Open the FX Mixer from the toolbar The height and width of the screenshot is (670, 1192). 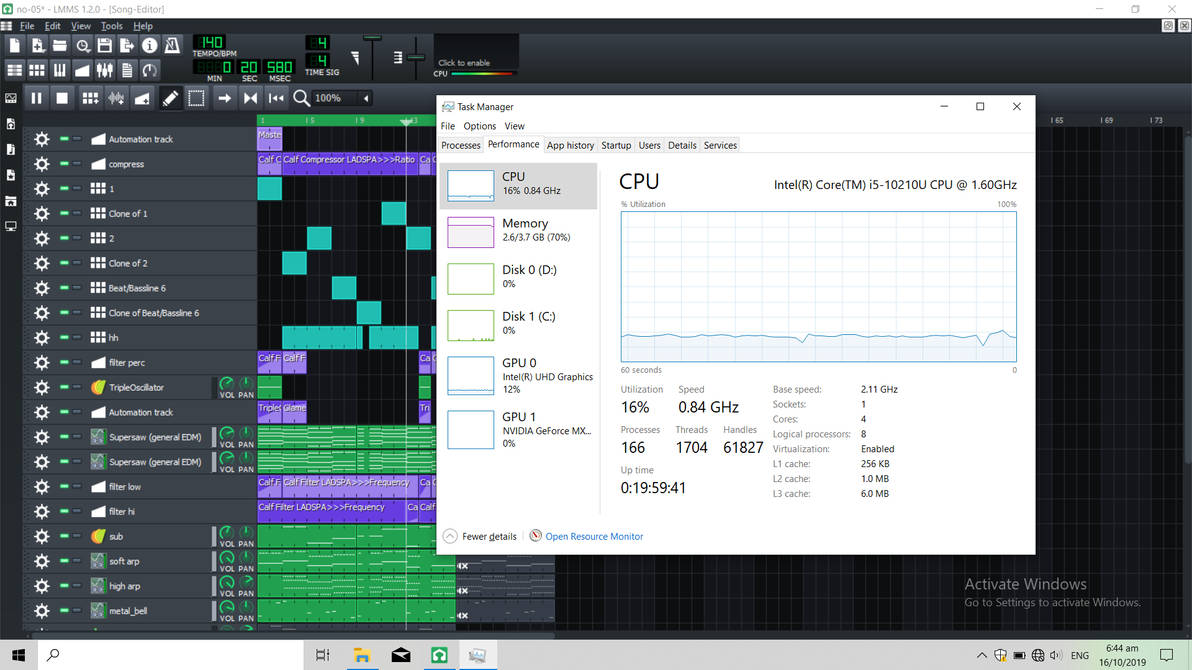(104, 71)
